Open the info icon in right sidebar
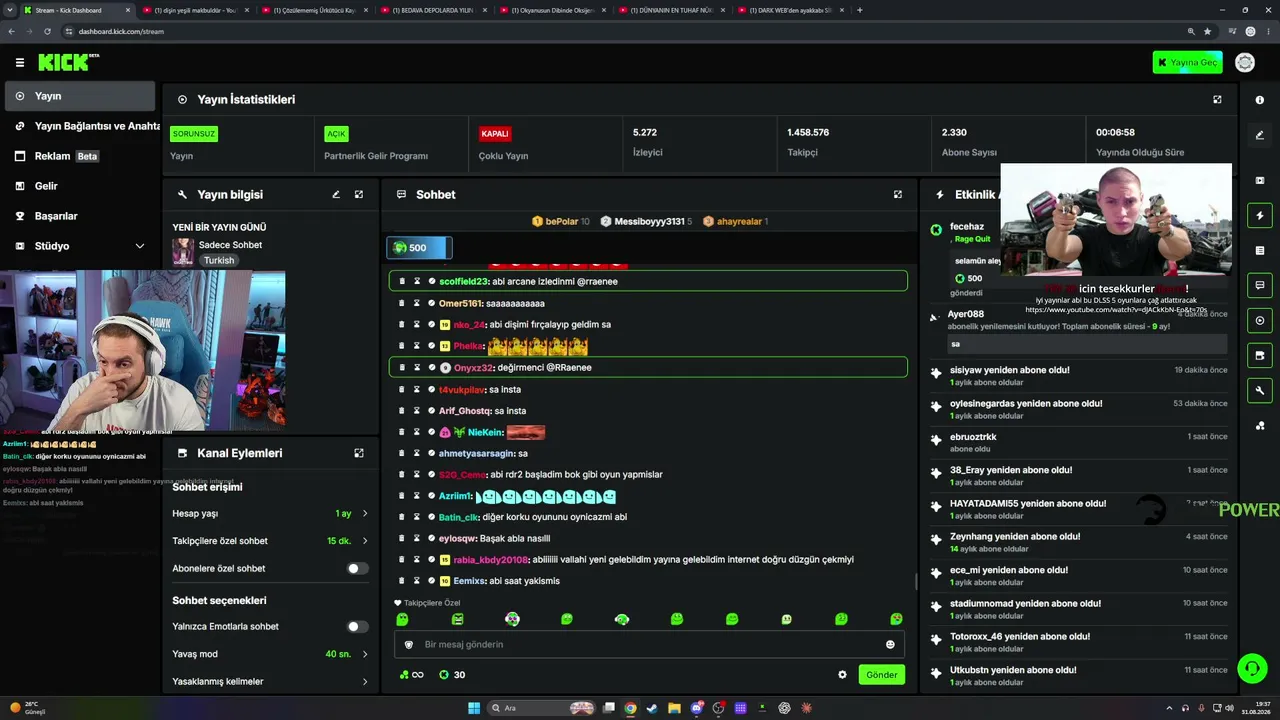Viewport: 1280px width, 720px height. pyautogui.click(x=1260, y=100)
